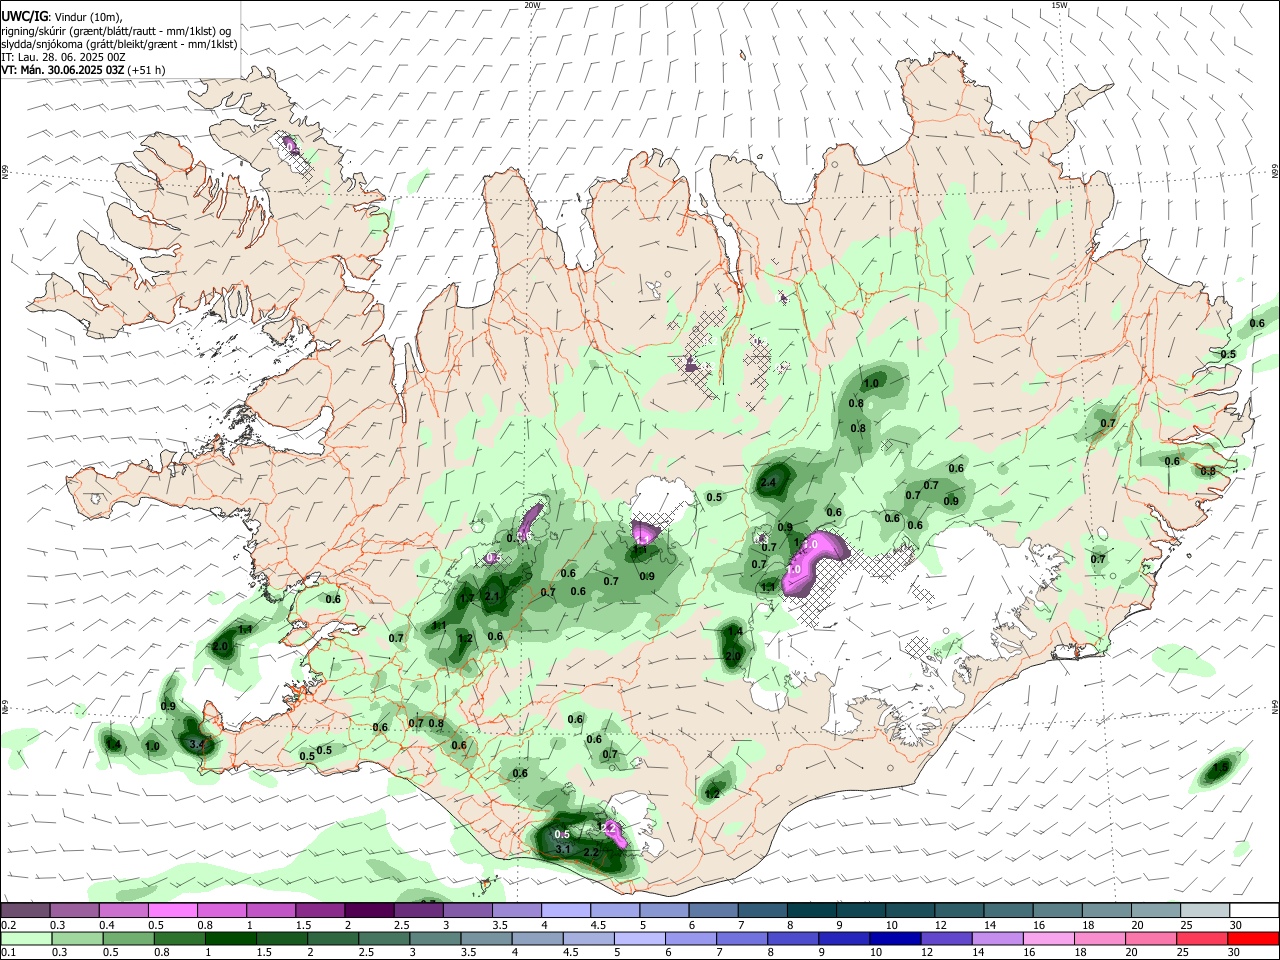Image resolution: width=1280 pixels, height=960 pixels.
Task: Click the dark teal snow swatch starting at 8
Action: tap(809, 910)
